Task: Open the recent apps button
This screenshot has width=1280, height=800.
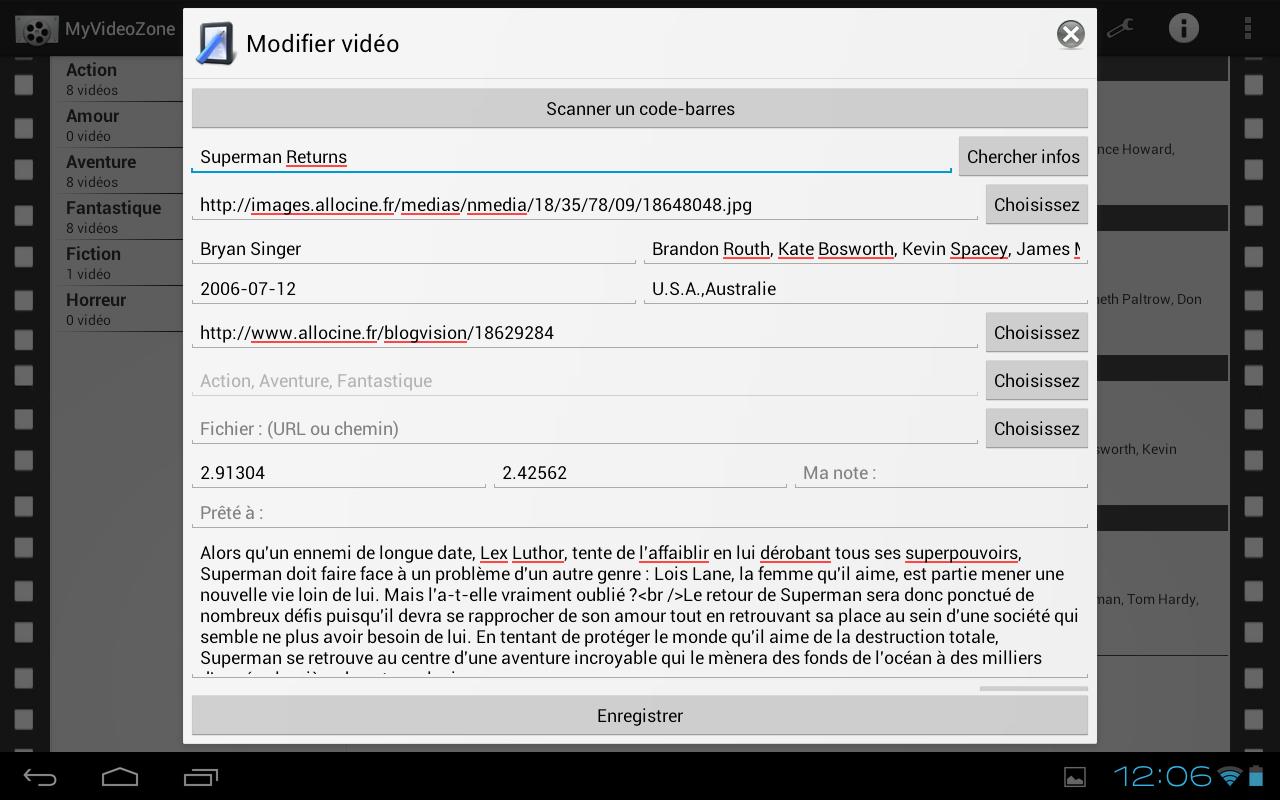Action: pyautogui.click(x=201, y=777)
